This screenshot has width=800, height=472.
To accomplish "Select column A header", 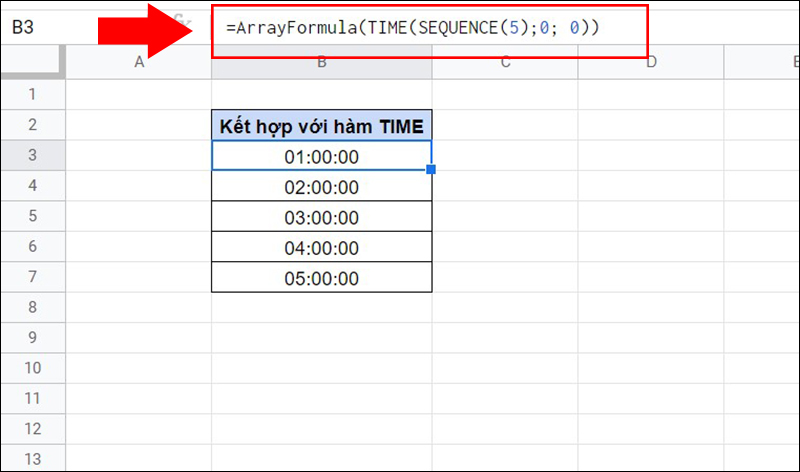I will (x=139, y=62).
